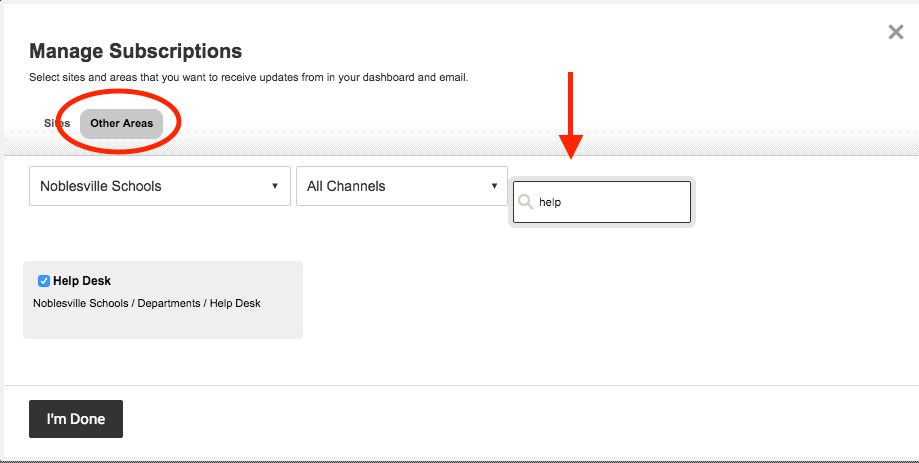919x463 pixels.
Task: Click the magnifying glass search icon
Action: pos(526,202)
